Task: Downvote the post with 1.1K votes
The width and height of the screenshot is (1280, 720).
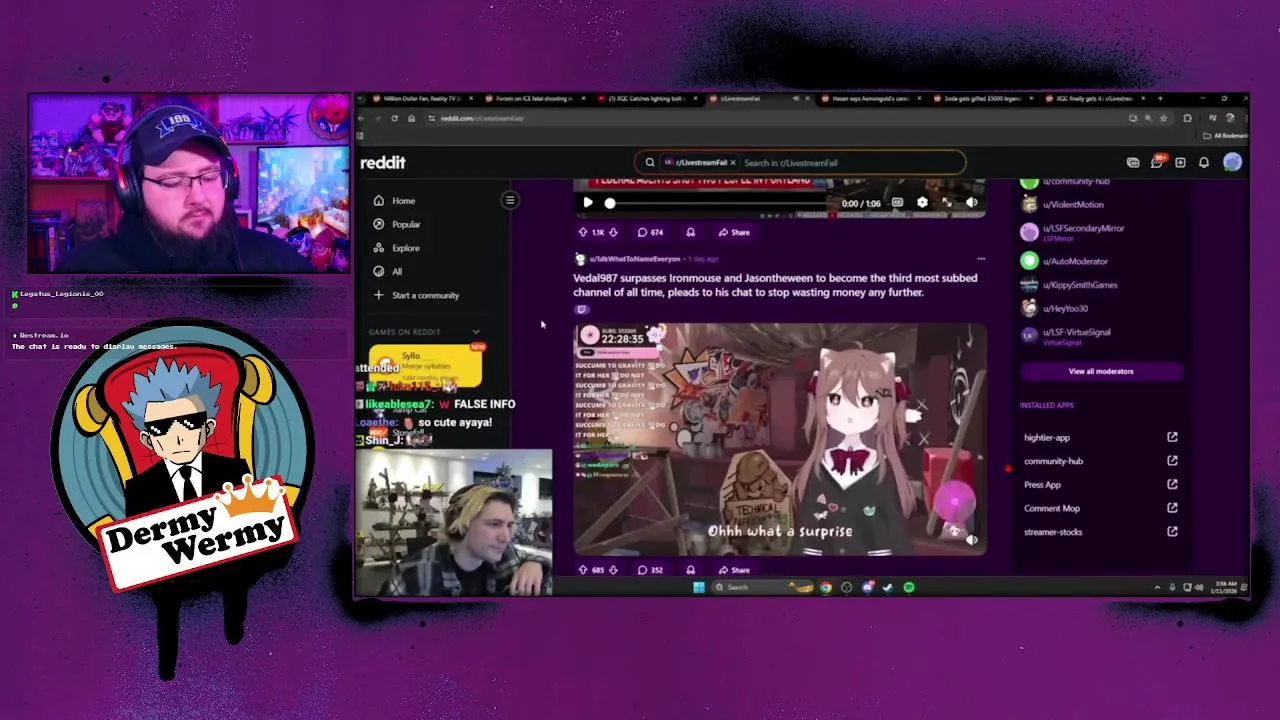Action: 613,232
